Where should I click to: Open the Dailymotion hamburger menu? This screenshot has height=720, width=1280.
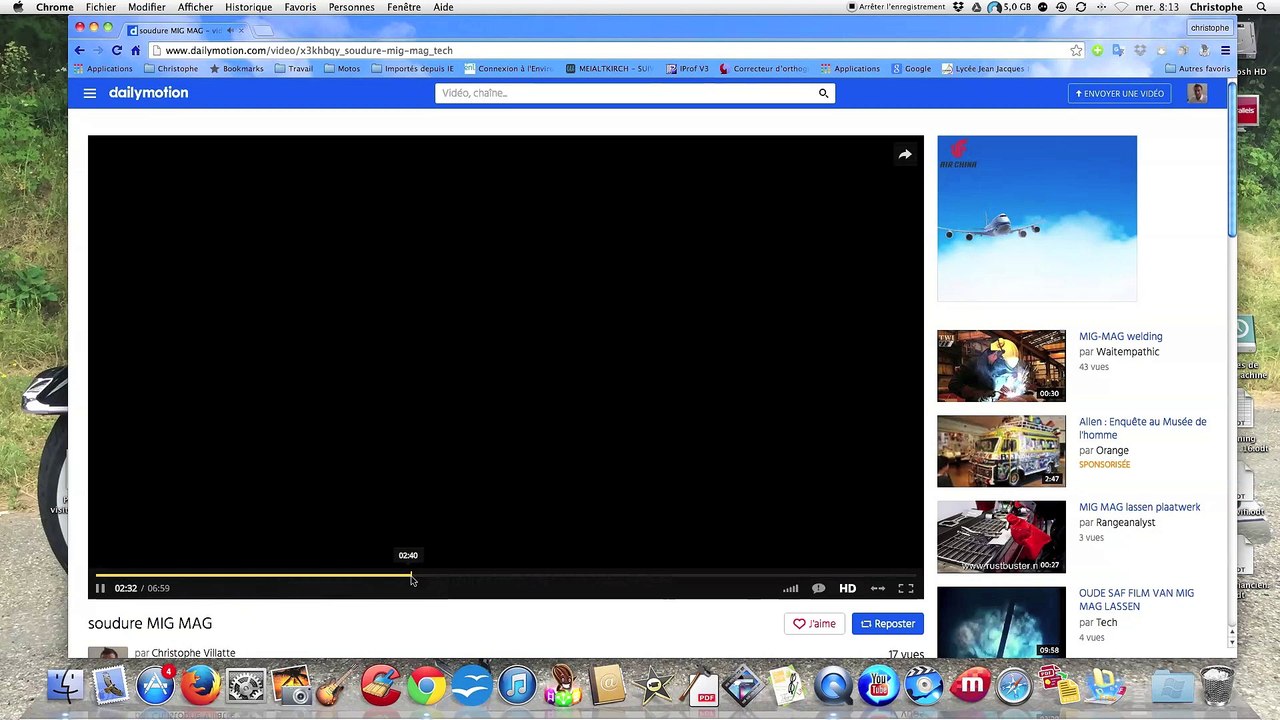pos(90,93)
